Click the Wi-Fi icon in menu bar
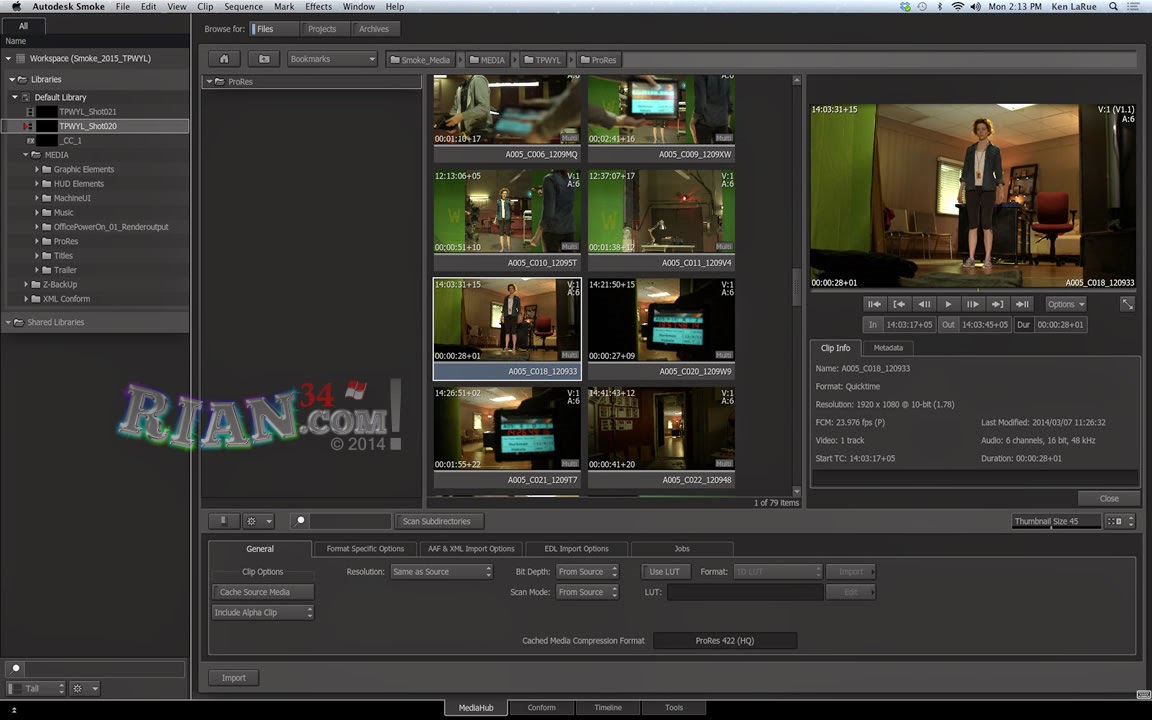The width and height of the screenshot is (1152, 720). (957, 7)
